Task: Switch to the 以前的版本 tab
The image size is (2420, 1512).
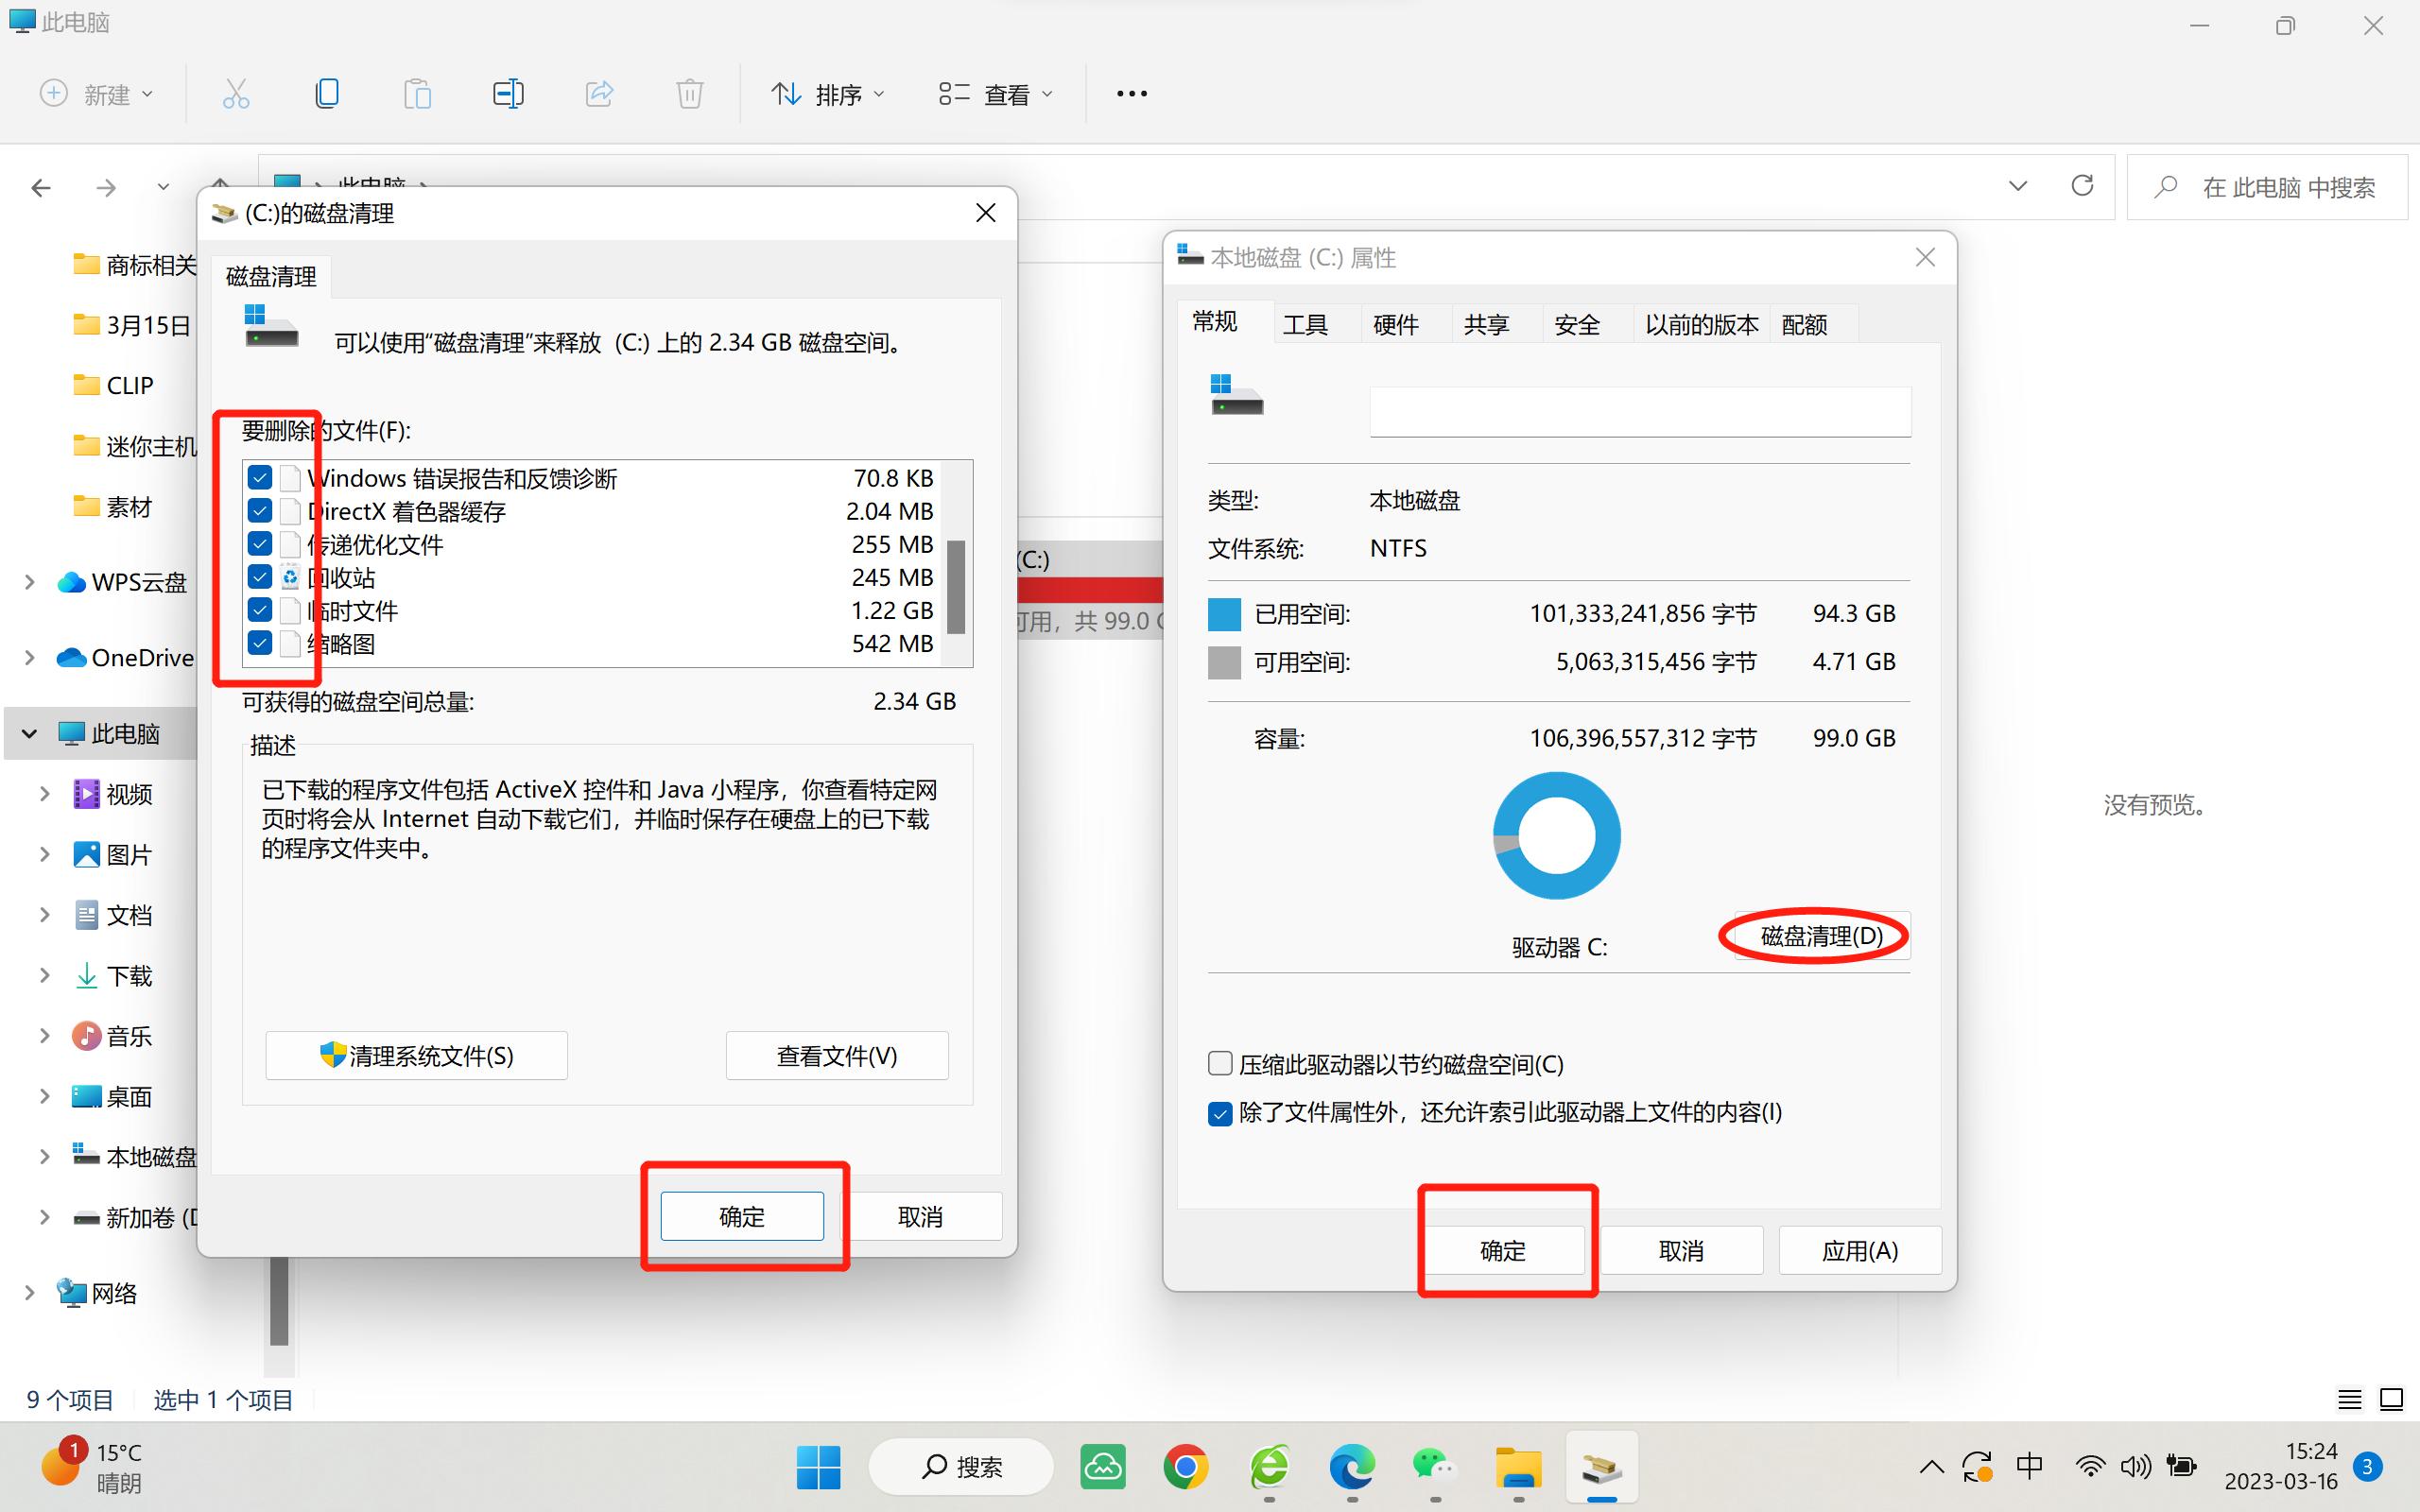Action: coord(1700,323)
